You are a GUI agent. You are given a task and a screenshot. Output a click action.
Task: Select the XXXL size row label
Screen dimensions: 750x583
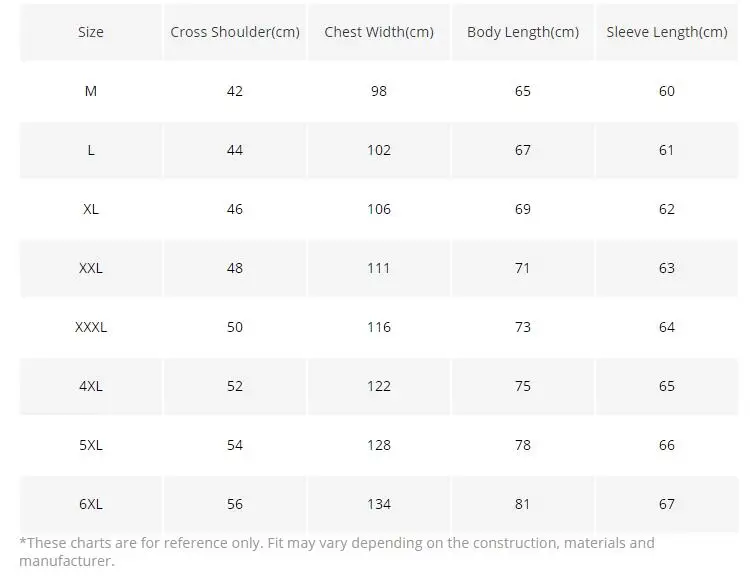pyautogui.click(x=91, y=327)
